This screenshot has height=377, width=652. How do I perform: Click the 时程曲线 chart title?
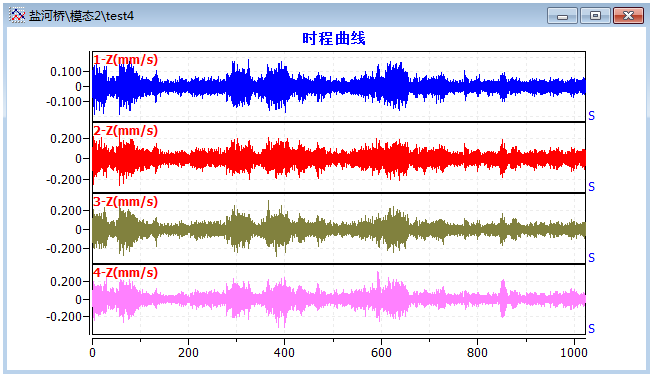(x=334, y=38)
